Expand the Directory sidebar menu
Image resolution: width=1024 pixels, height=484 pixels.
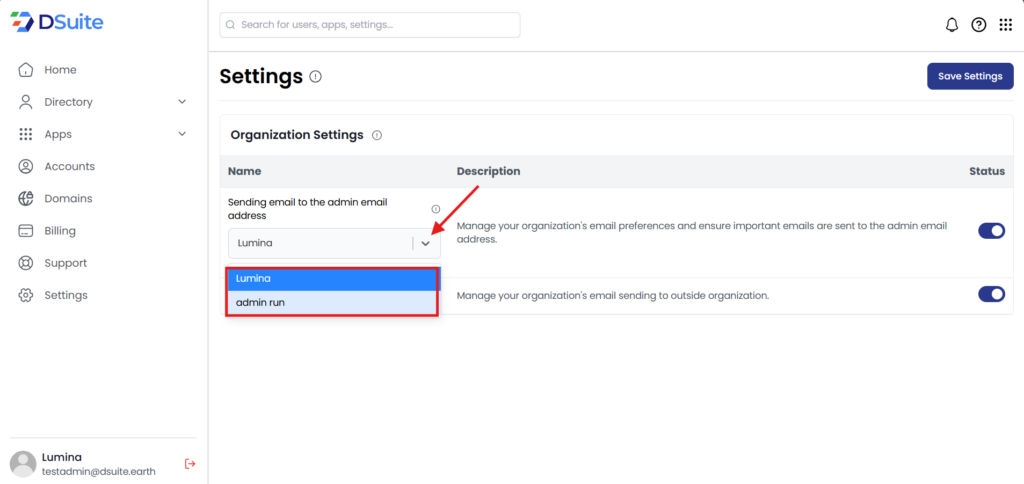point(182,102)
